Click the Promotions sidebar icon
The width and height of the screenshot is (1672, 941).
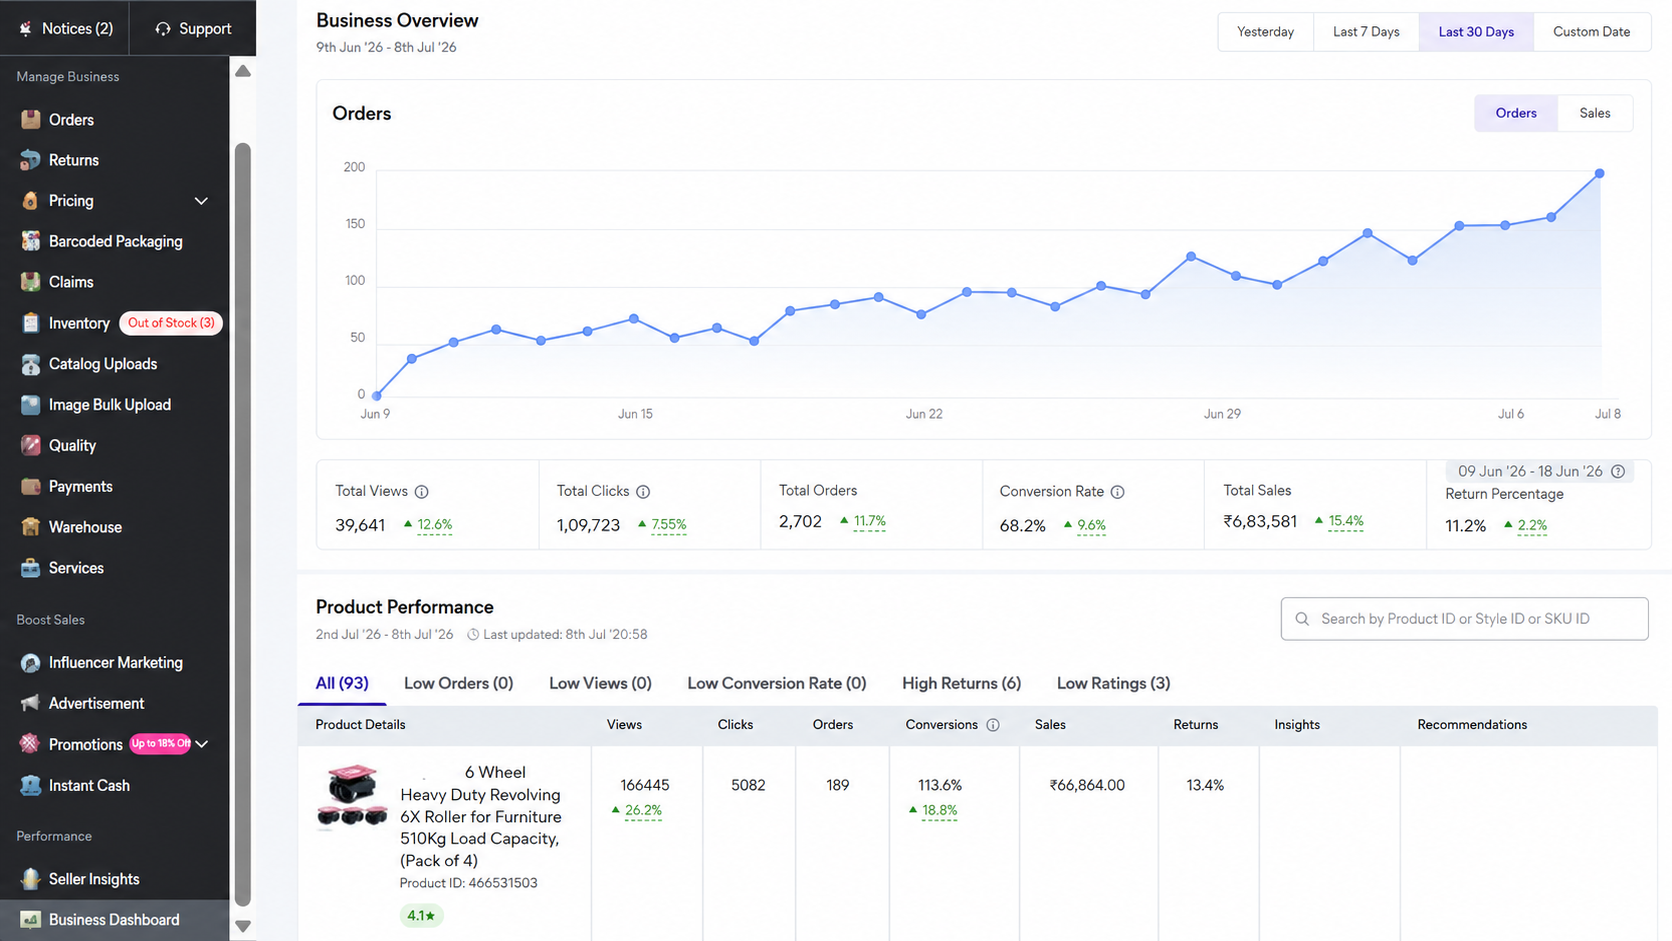[x=30, y=744]
